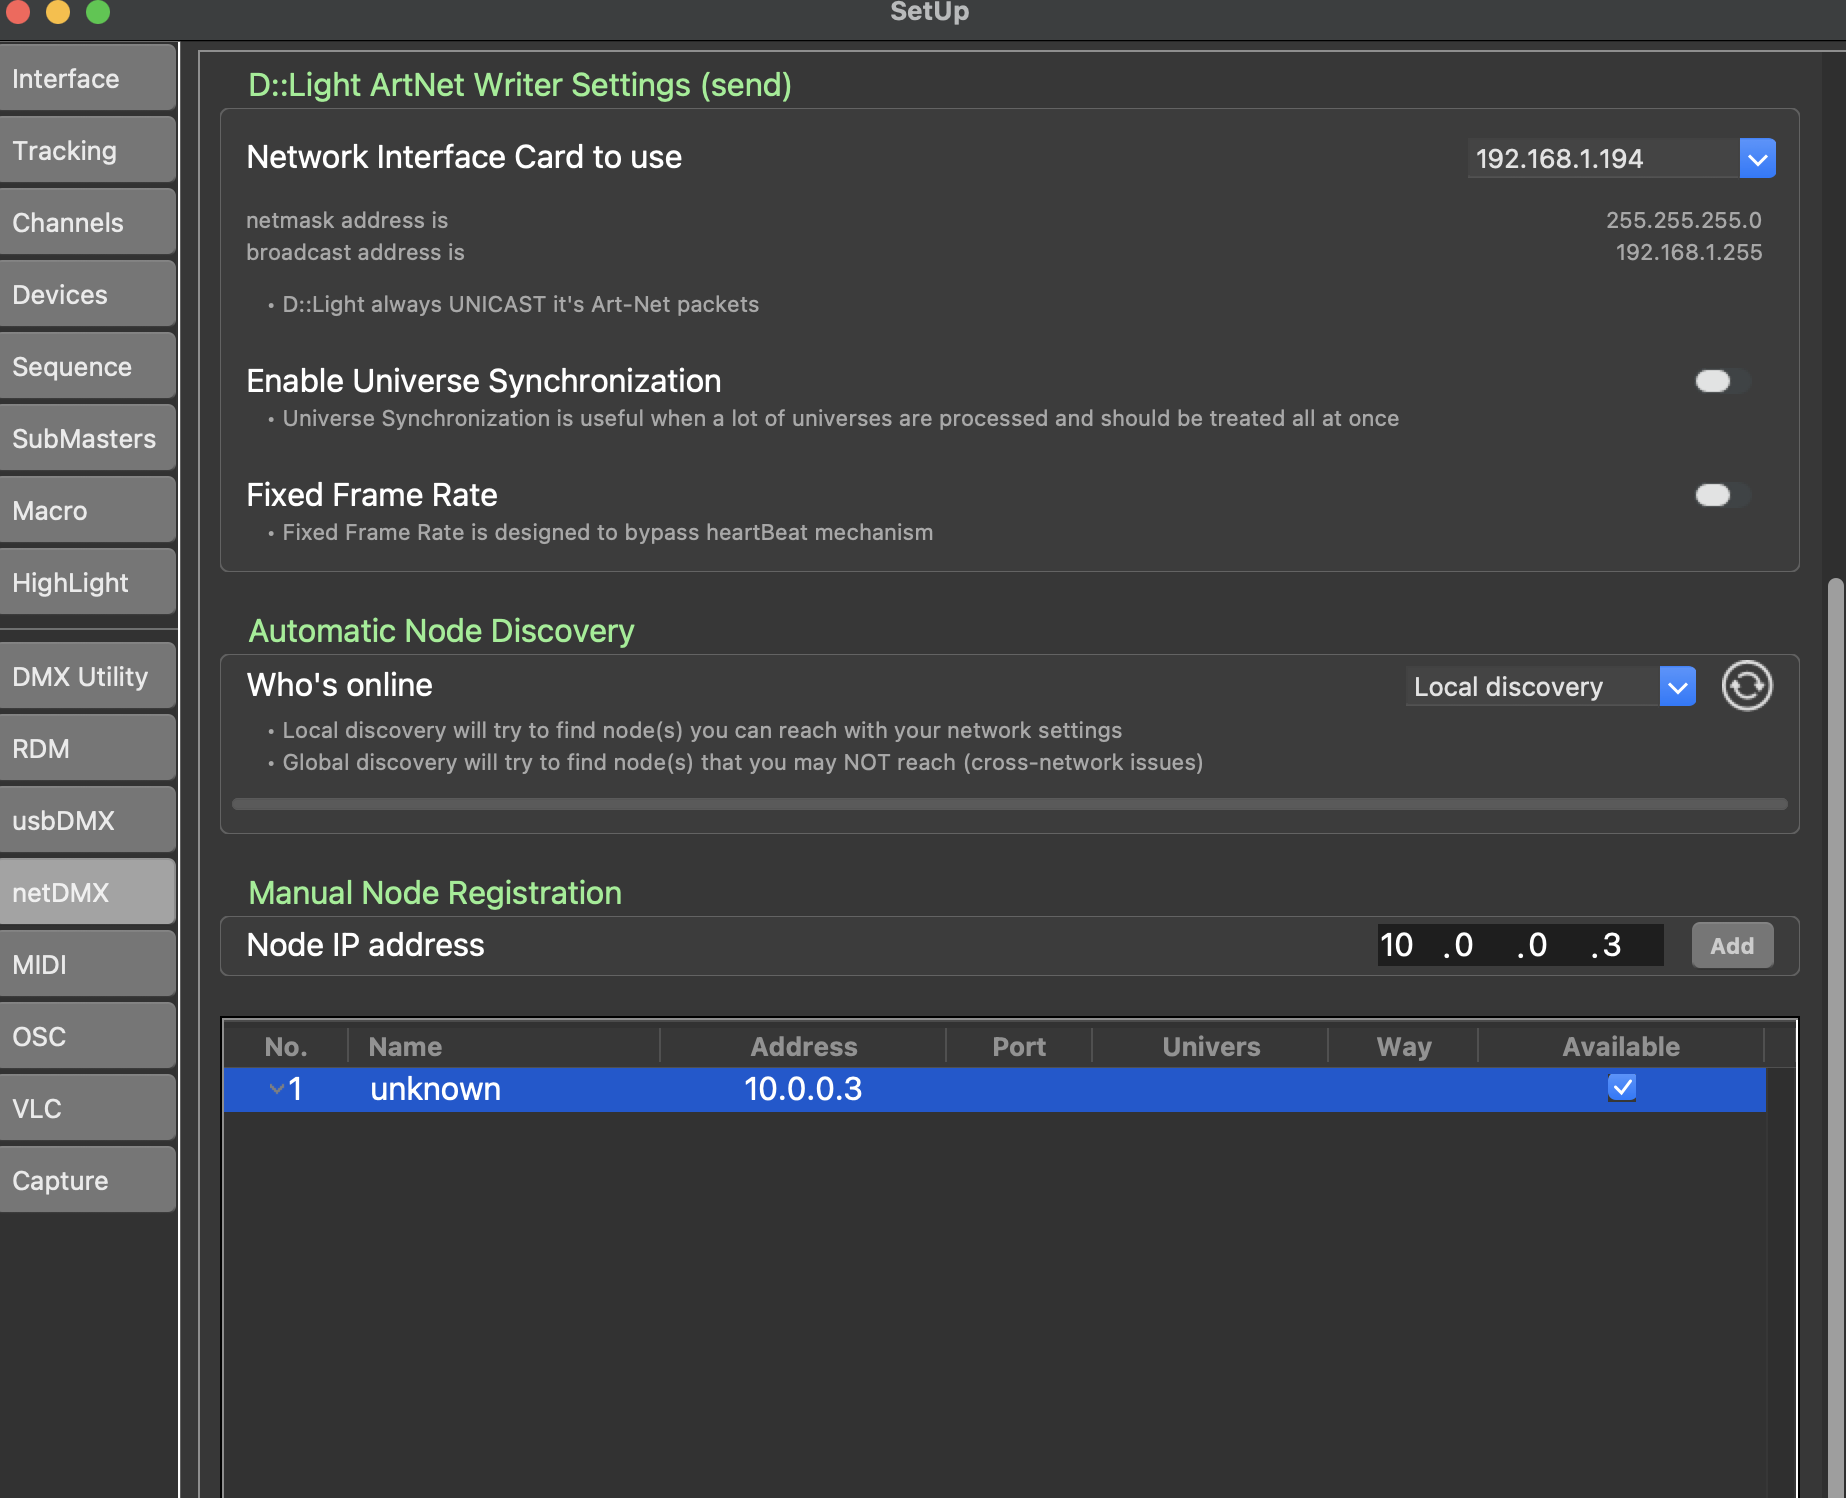
Task: Open the Tracking tab
Action: (88, 151)
